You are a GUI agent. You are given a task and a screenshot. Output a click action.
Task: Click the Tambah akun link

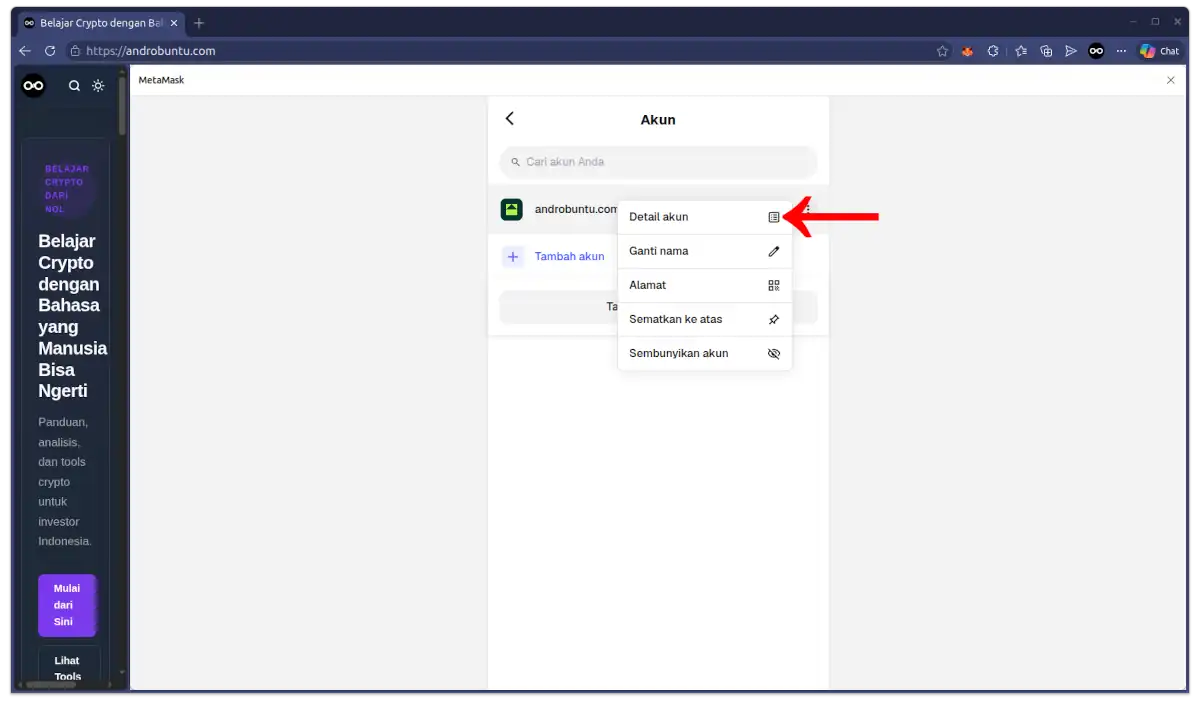click(569, 257)
